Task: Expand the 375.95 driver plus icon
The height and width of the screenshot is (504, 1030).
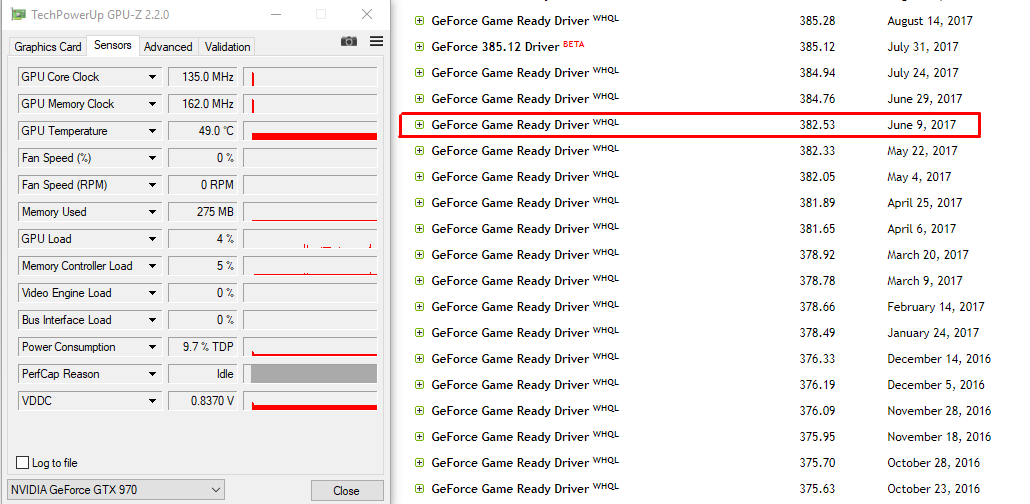Action: 419,437
